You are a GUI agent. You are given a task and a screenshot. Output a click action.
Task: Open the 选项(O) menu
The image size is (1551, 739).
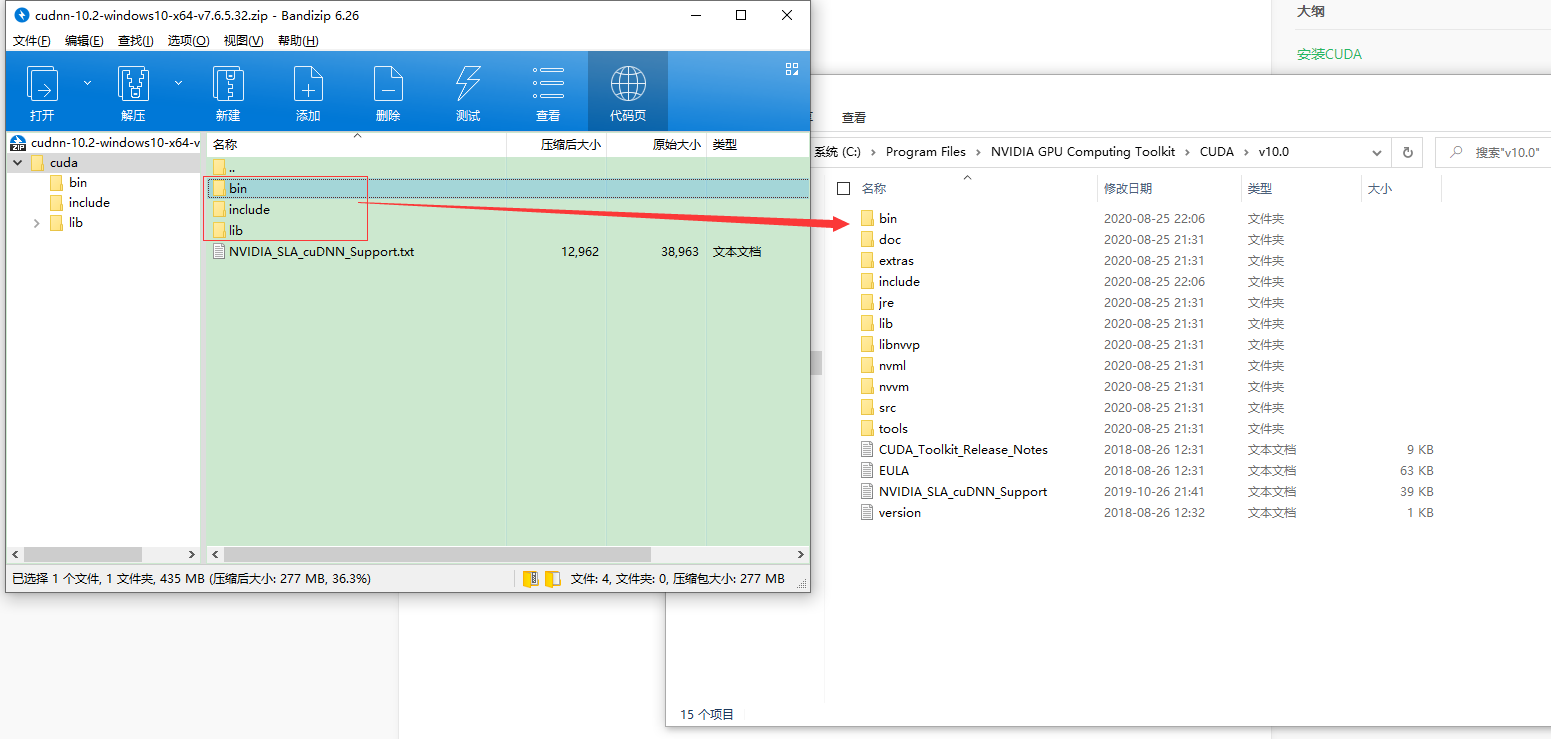188,41
